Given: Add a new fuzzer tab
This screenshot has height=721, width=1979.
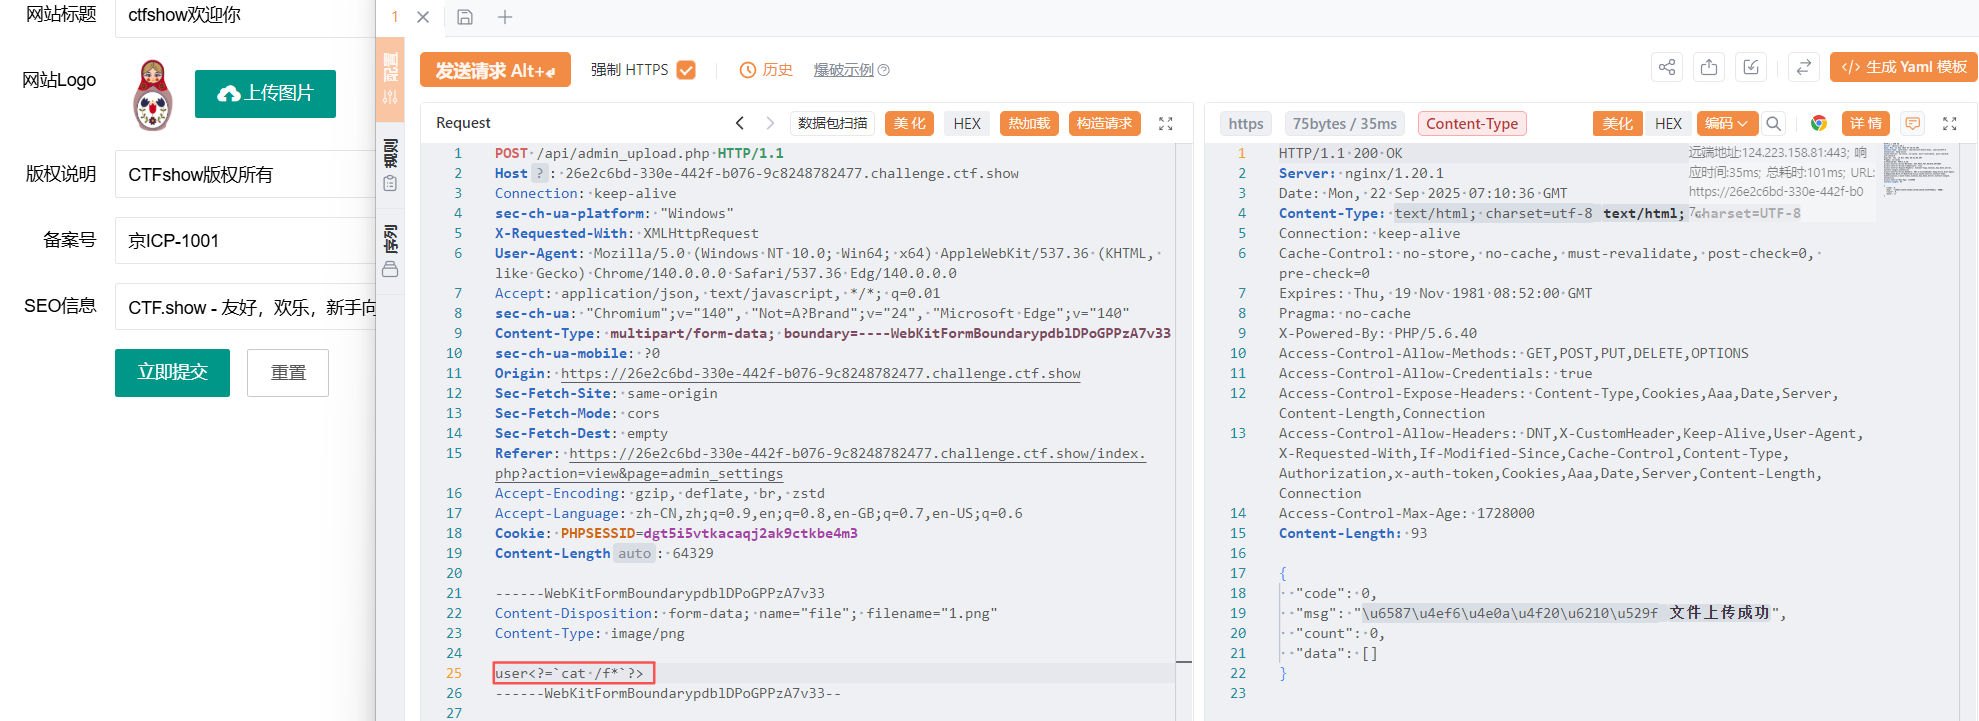Looking at the screenshot, I should tap(505, 17).
